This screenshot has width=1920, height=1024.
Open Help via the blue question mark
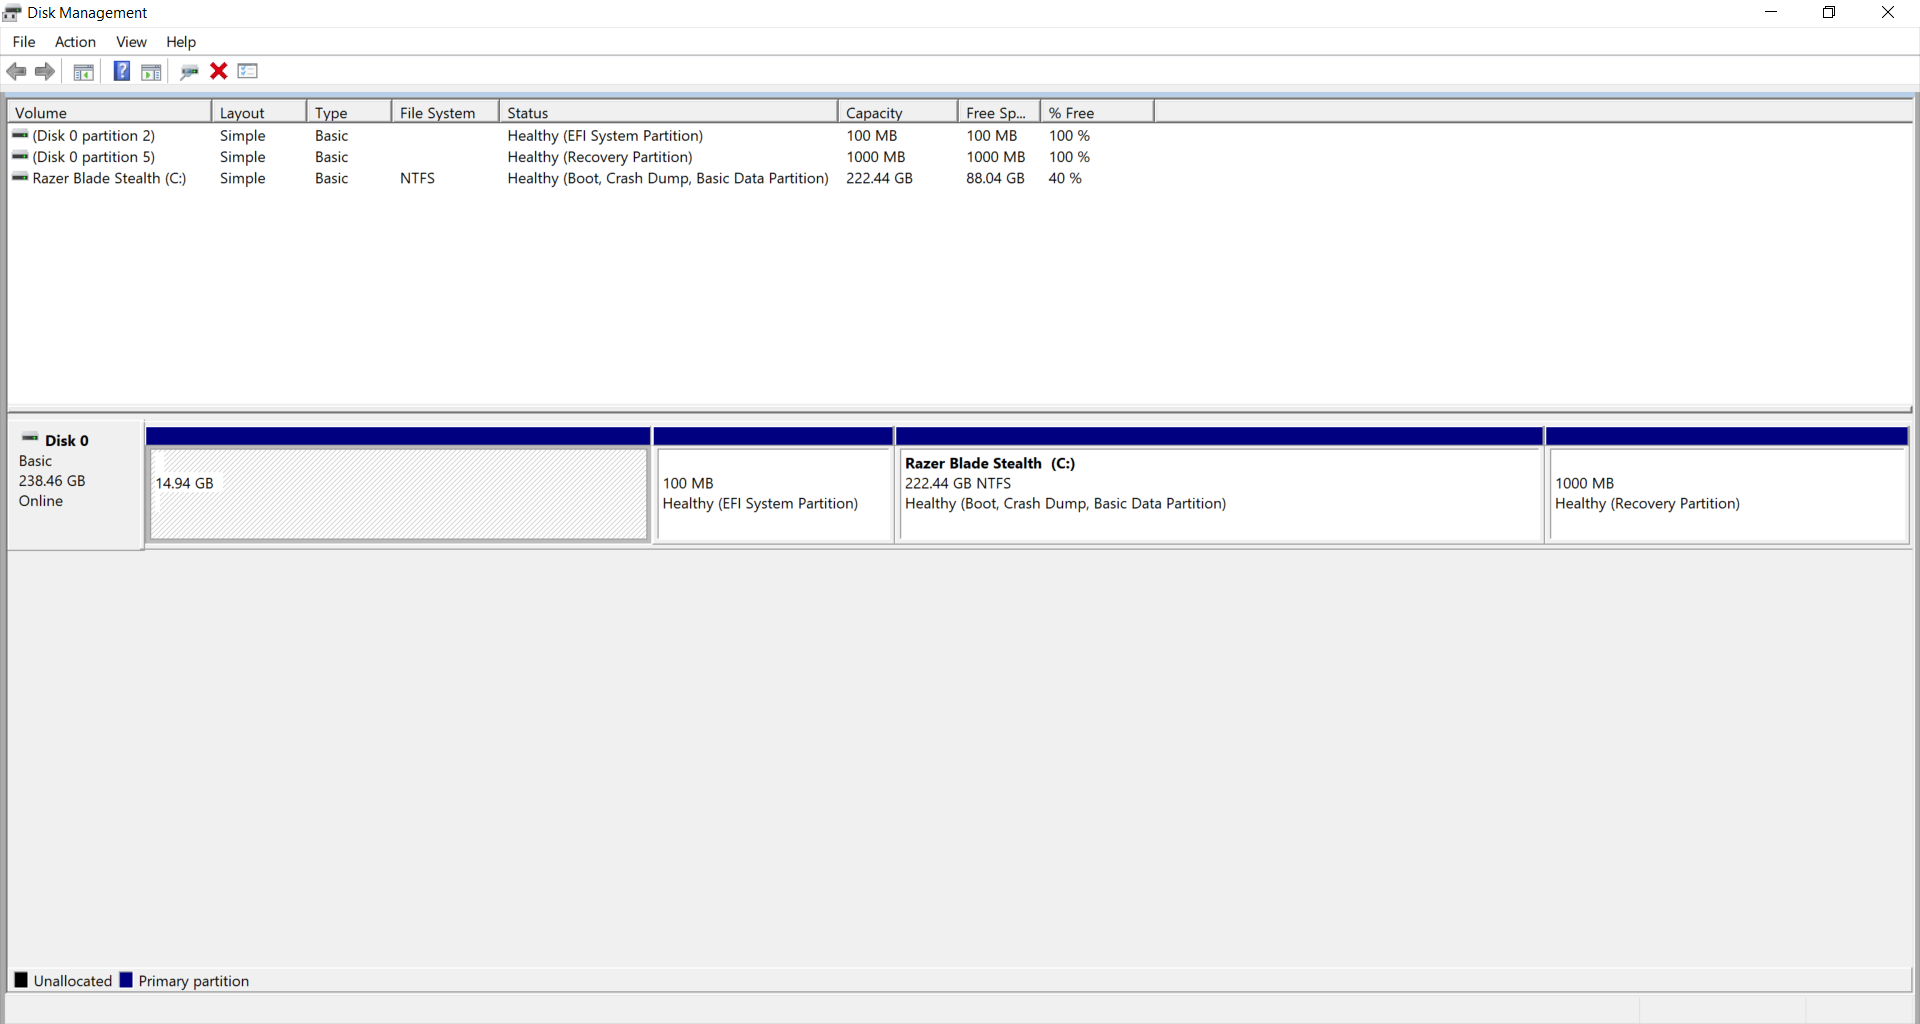[122, 71]
